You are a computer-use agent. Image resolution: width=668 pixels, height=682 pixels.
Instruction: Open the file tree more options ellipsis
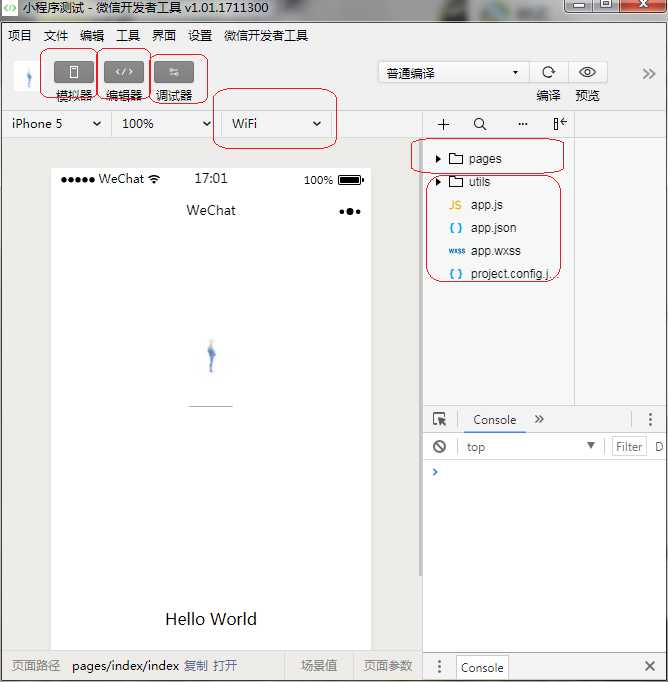[523, 124]
